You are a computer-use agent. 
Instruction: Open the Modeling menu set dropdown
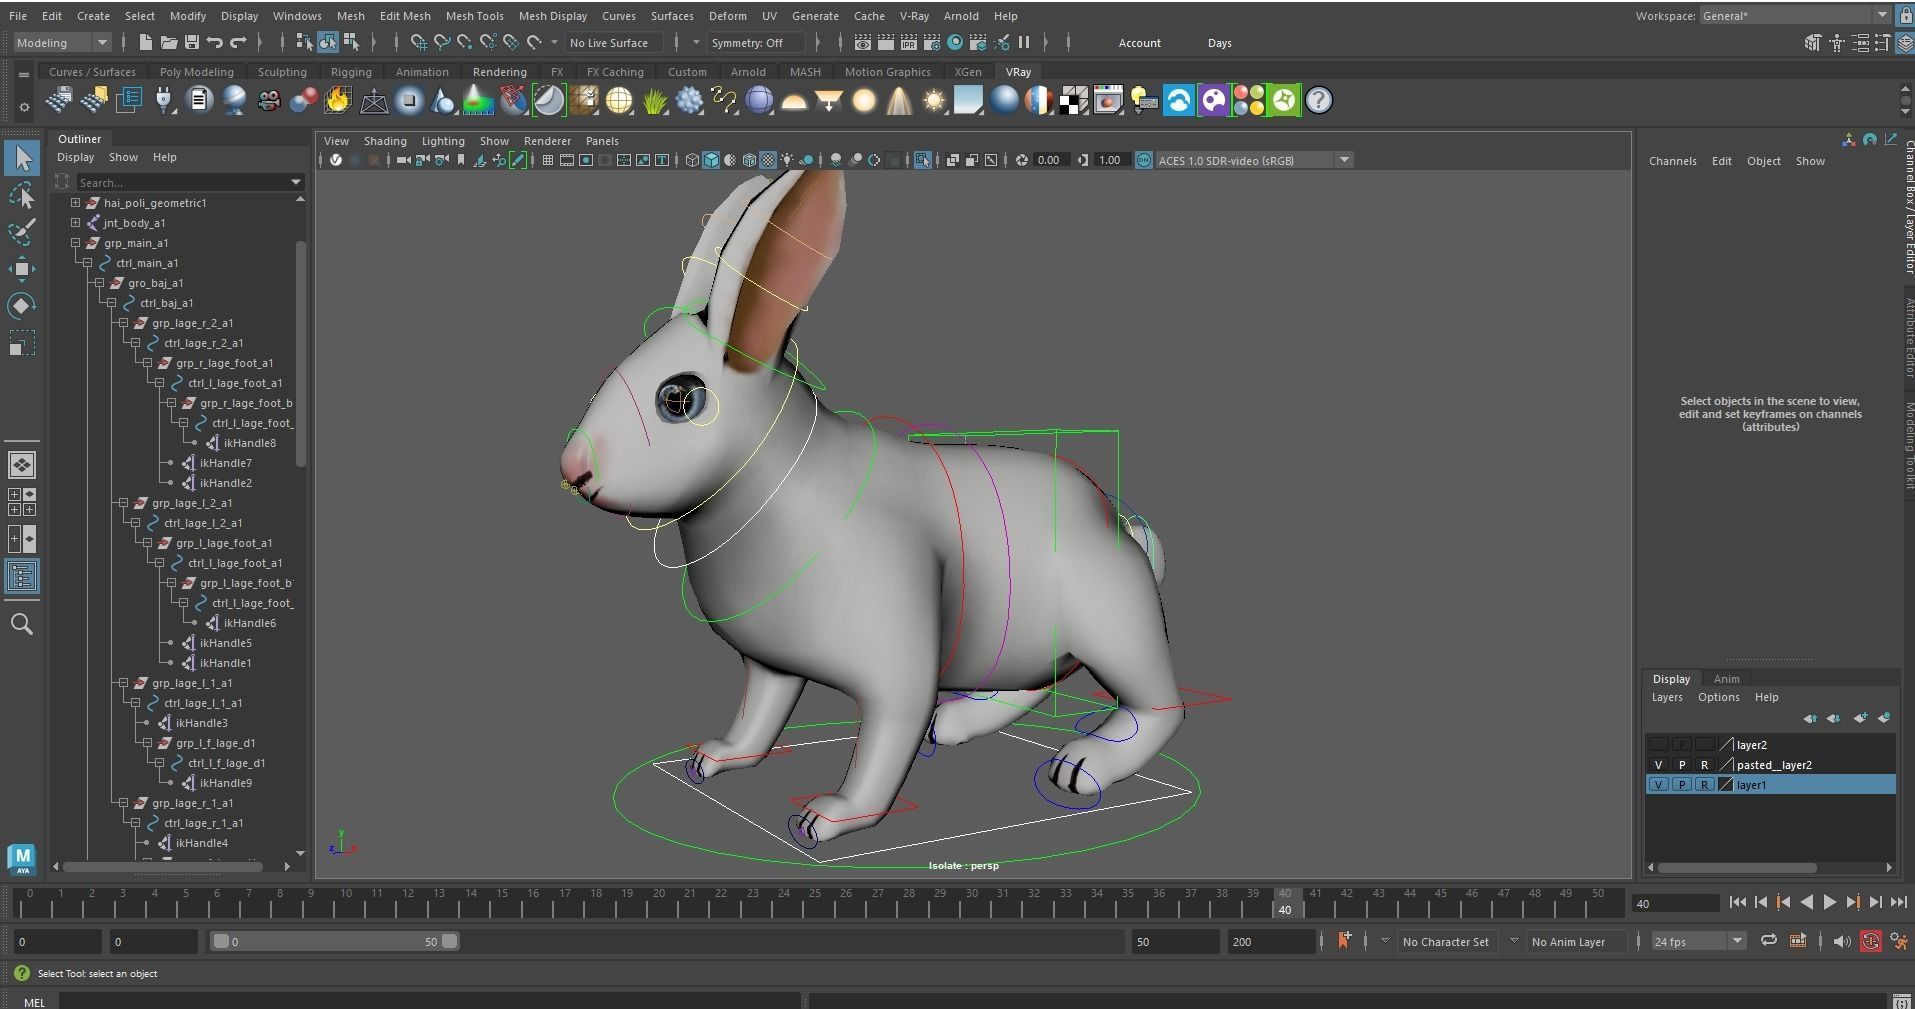coord(62,43)
